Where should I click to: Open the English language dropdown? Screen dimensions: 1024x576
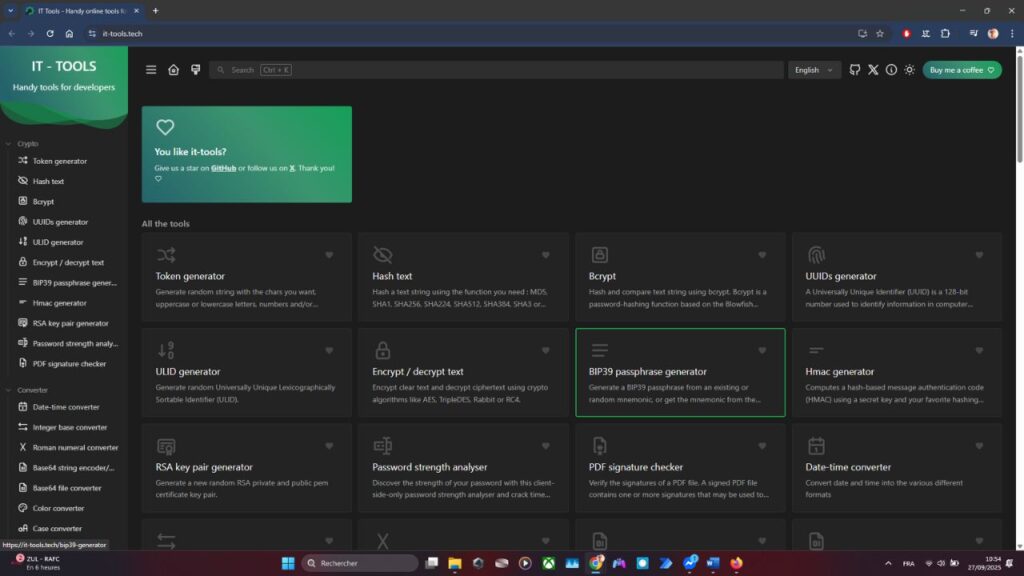tap(813, 70)
